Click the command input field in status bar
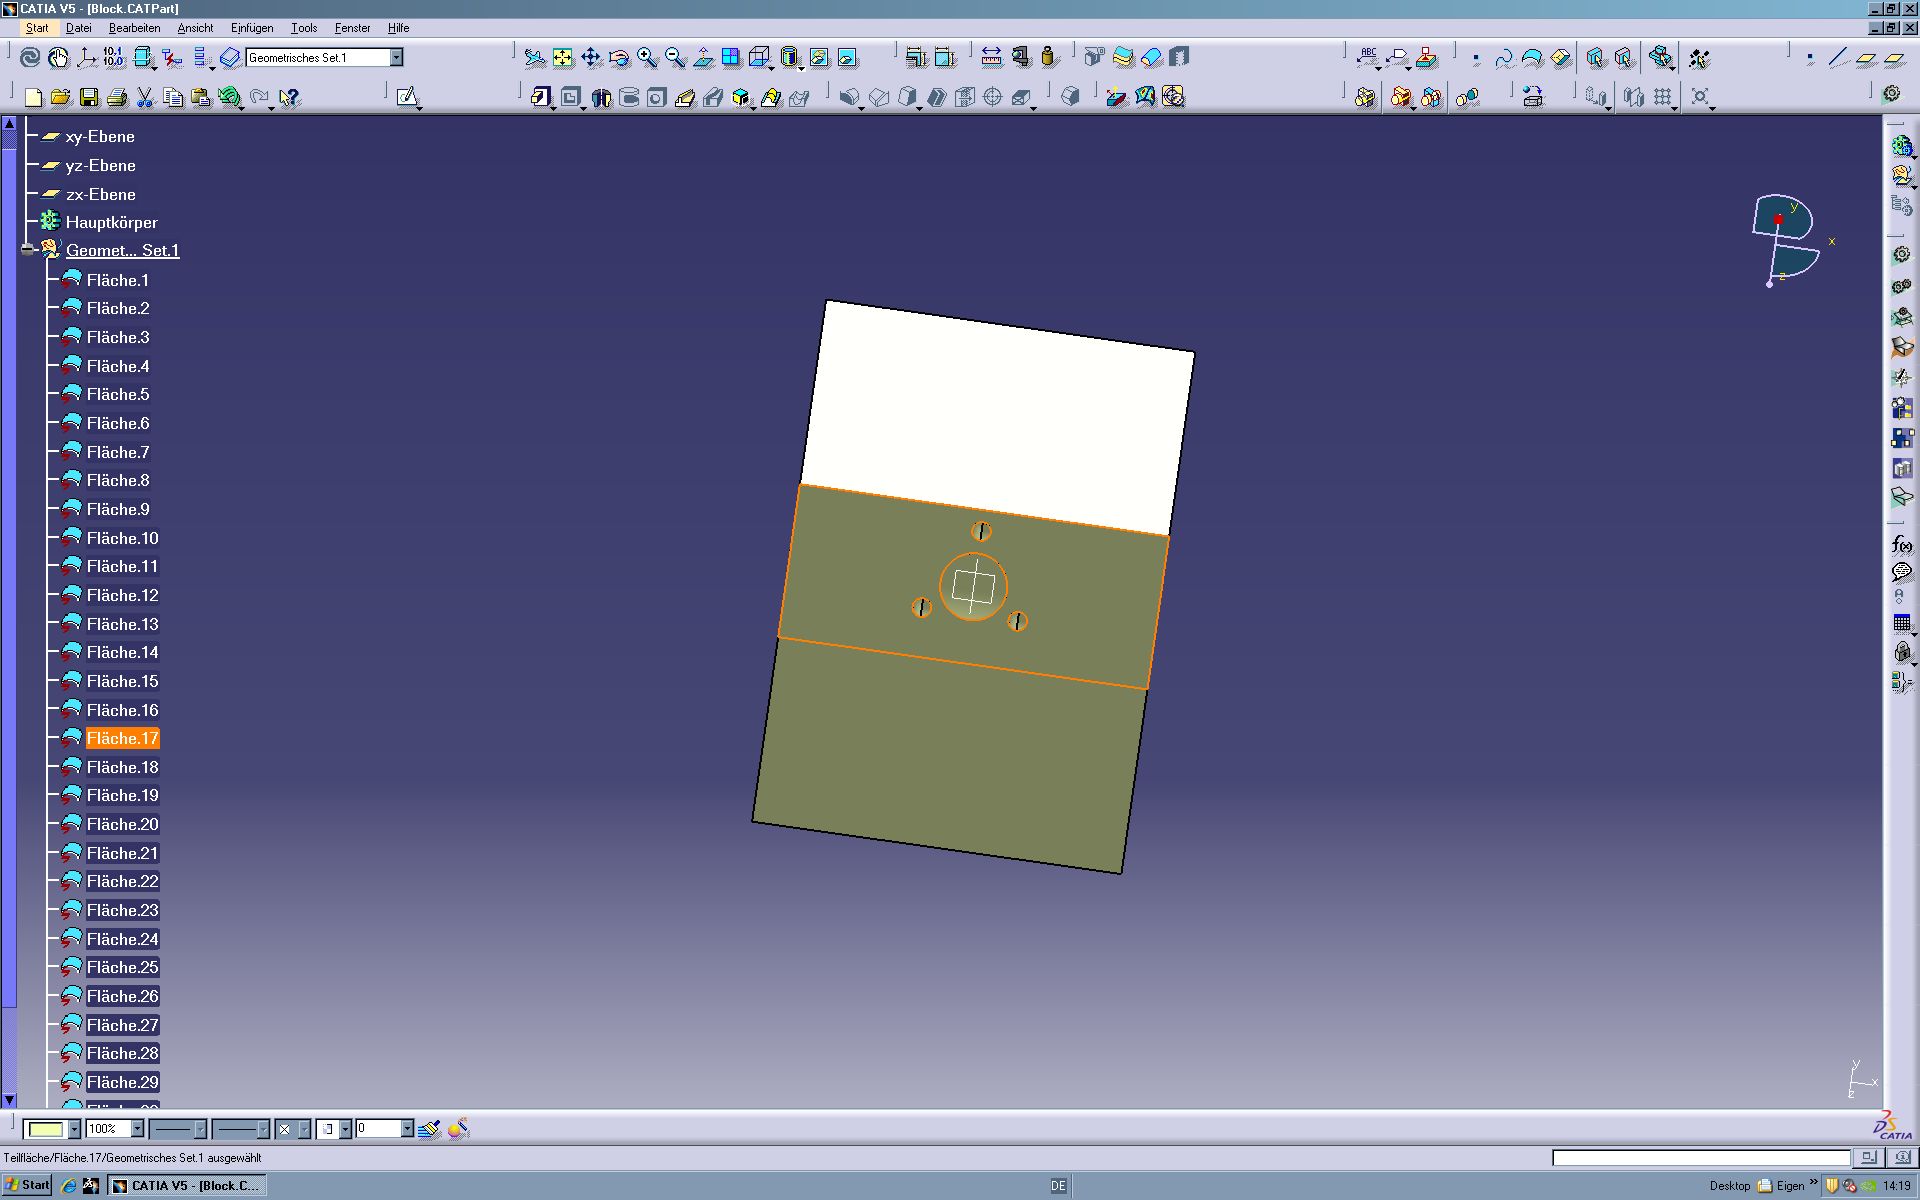 (x=1700, y=1158)
